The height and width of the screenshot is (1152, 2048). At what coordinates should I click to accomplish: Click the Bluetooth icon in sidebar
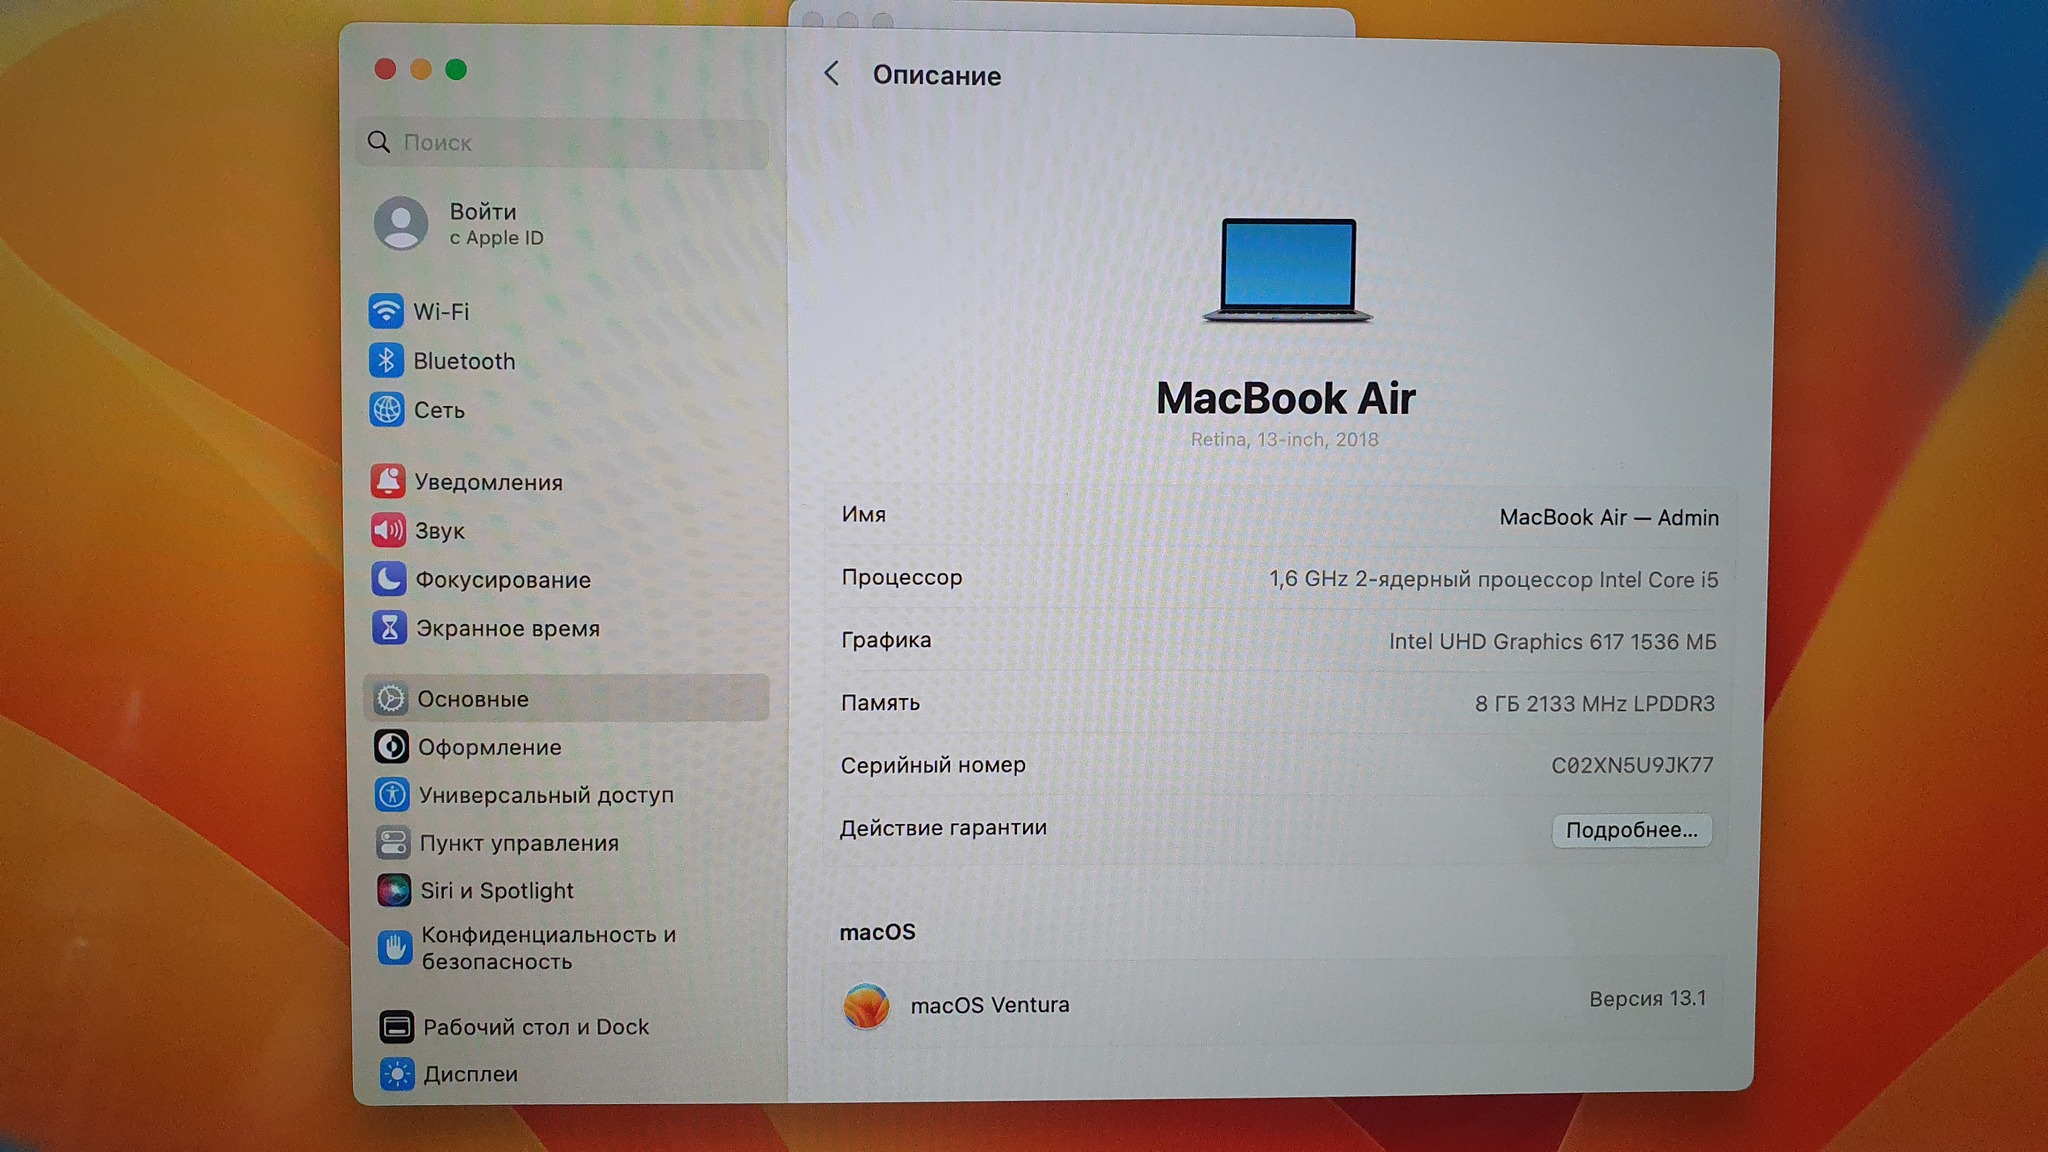coord(386,360)
